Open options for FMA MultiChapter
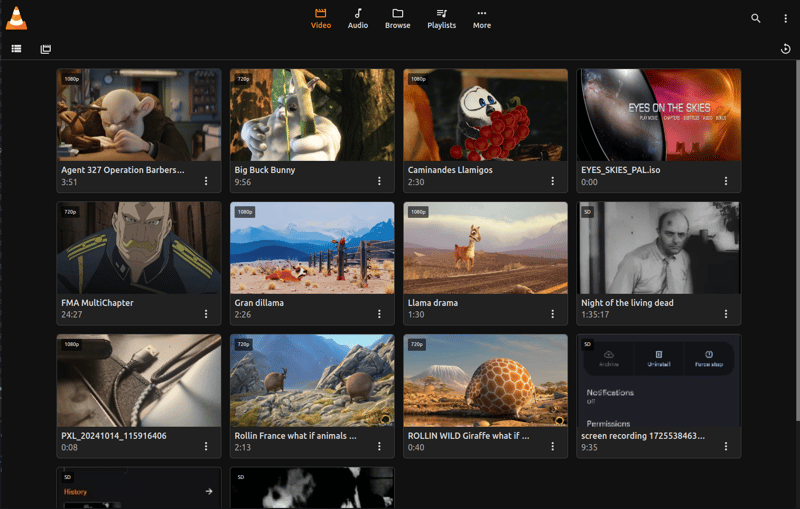The width and height of the screenshot is (800, 509). 206,314
